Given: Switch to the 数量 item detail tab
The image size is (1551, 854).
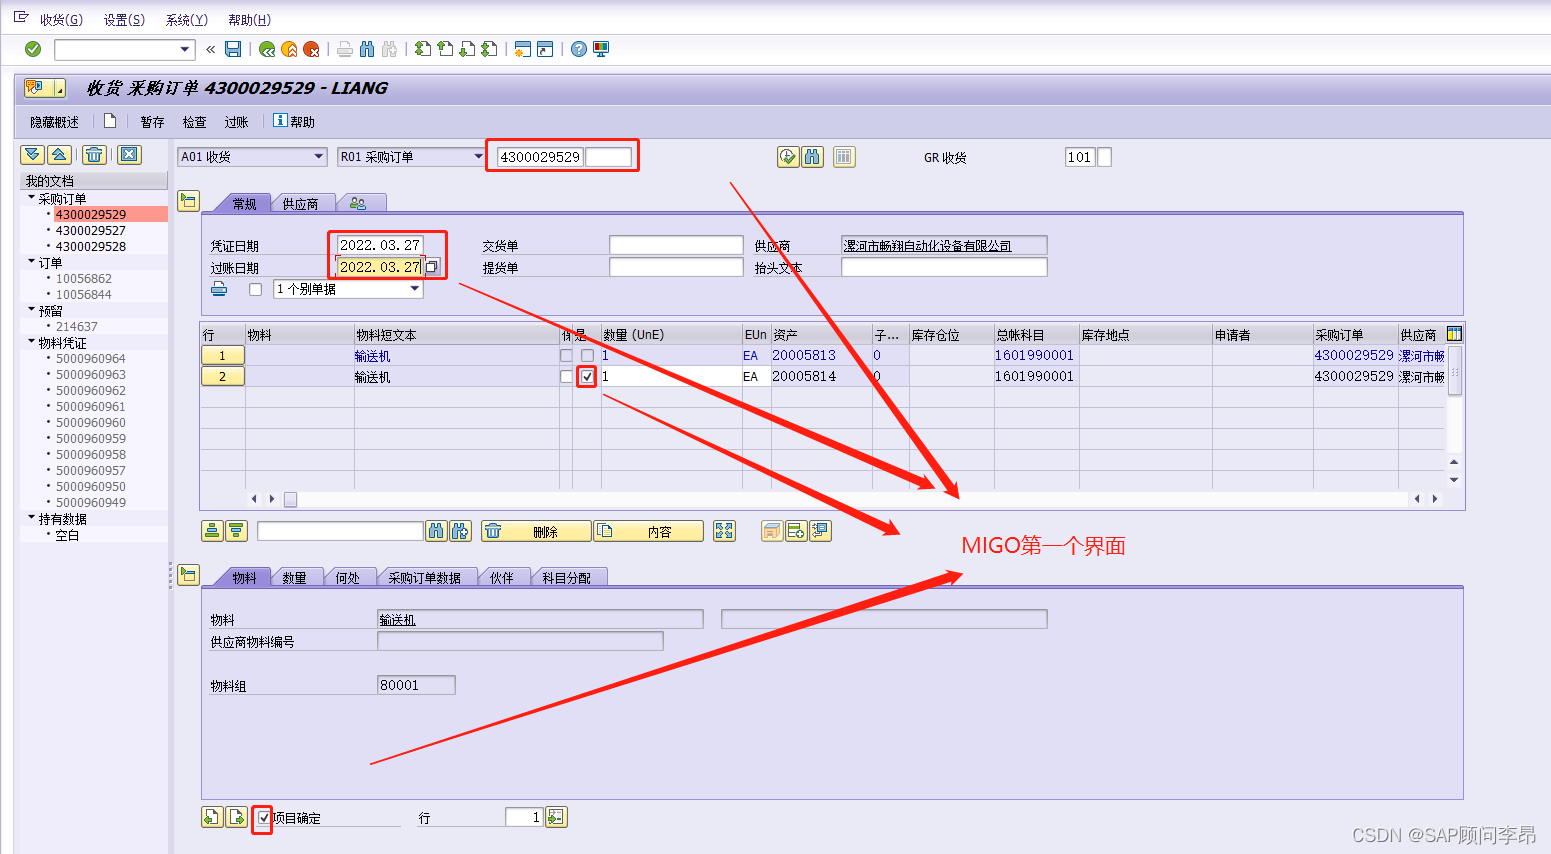Looking at the screenshot, I should 294,577.
